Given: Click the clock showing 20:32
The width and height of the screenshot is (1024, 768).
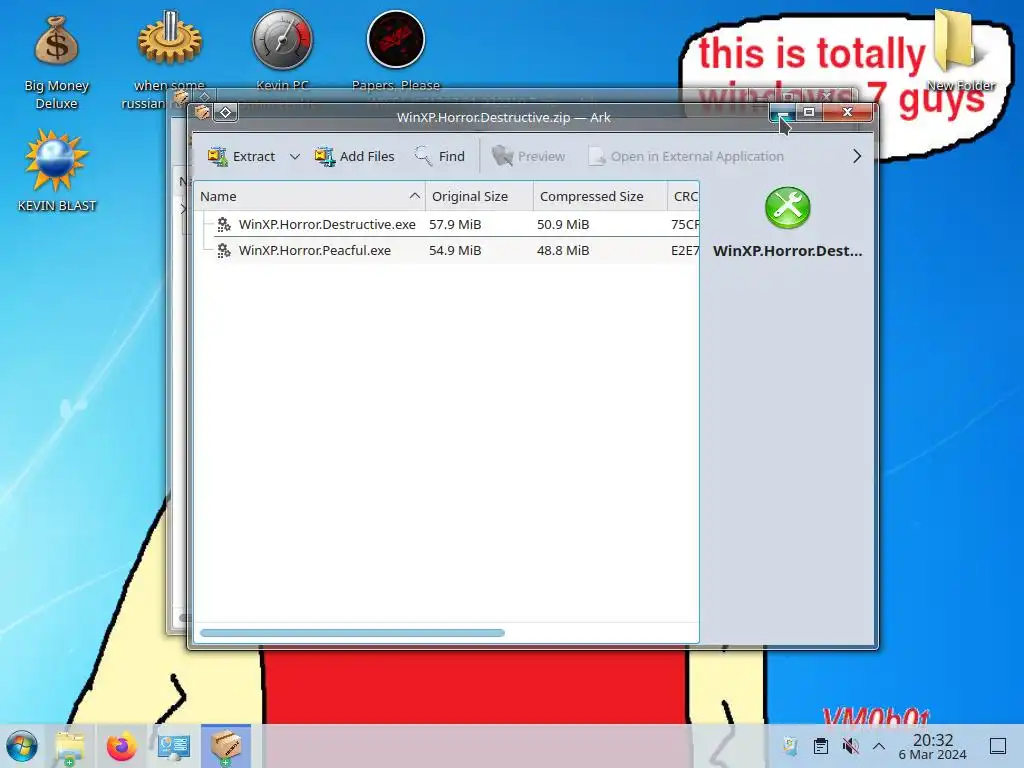Looking at the screenshot, I should click(933, 746).
